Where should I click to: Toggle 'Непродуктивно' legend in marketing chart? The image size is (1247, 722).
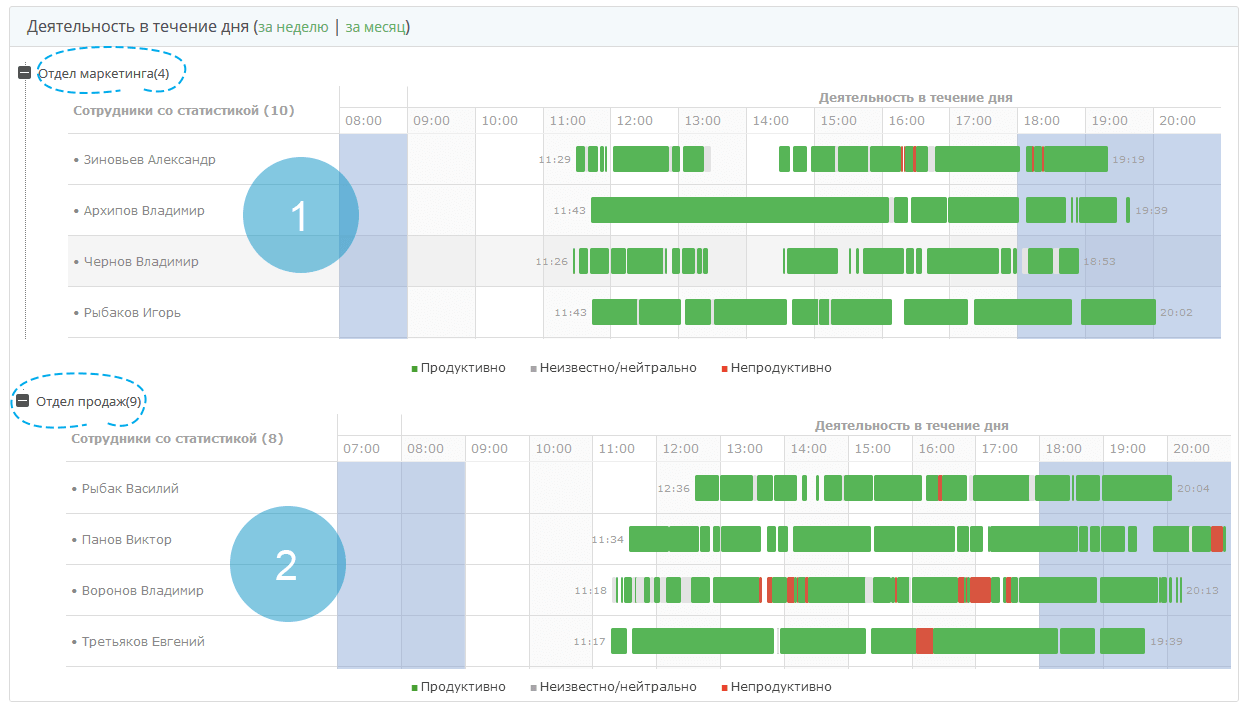[776, 368]
